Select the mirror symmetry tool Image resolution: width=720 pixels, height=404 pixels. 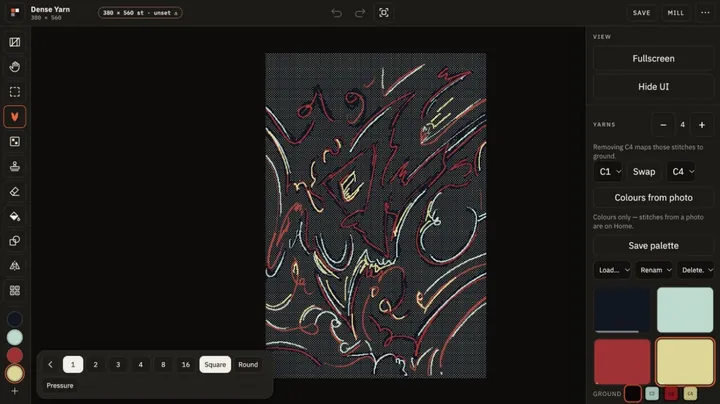coord(15,266)
